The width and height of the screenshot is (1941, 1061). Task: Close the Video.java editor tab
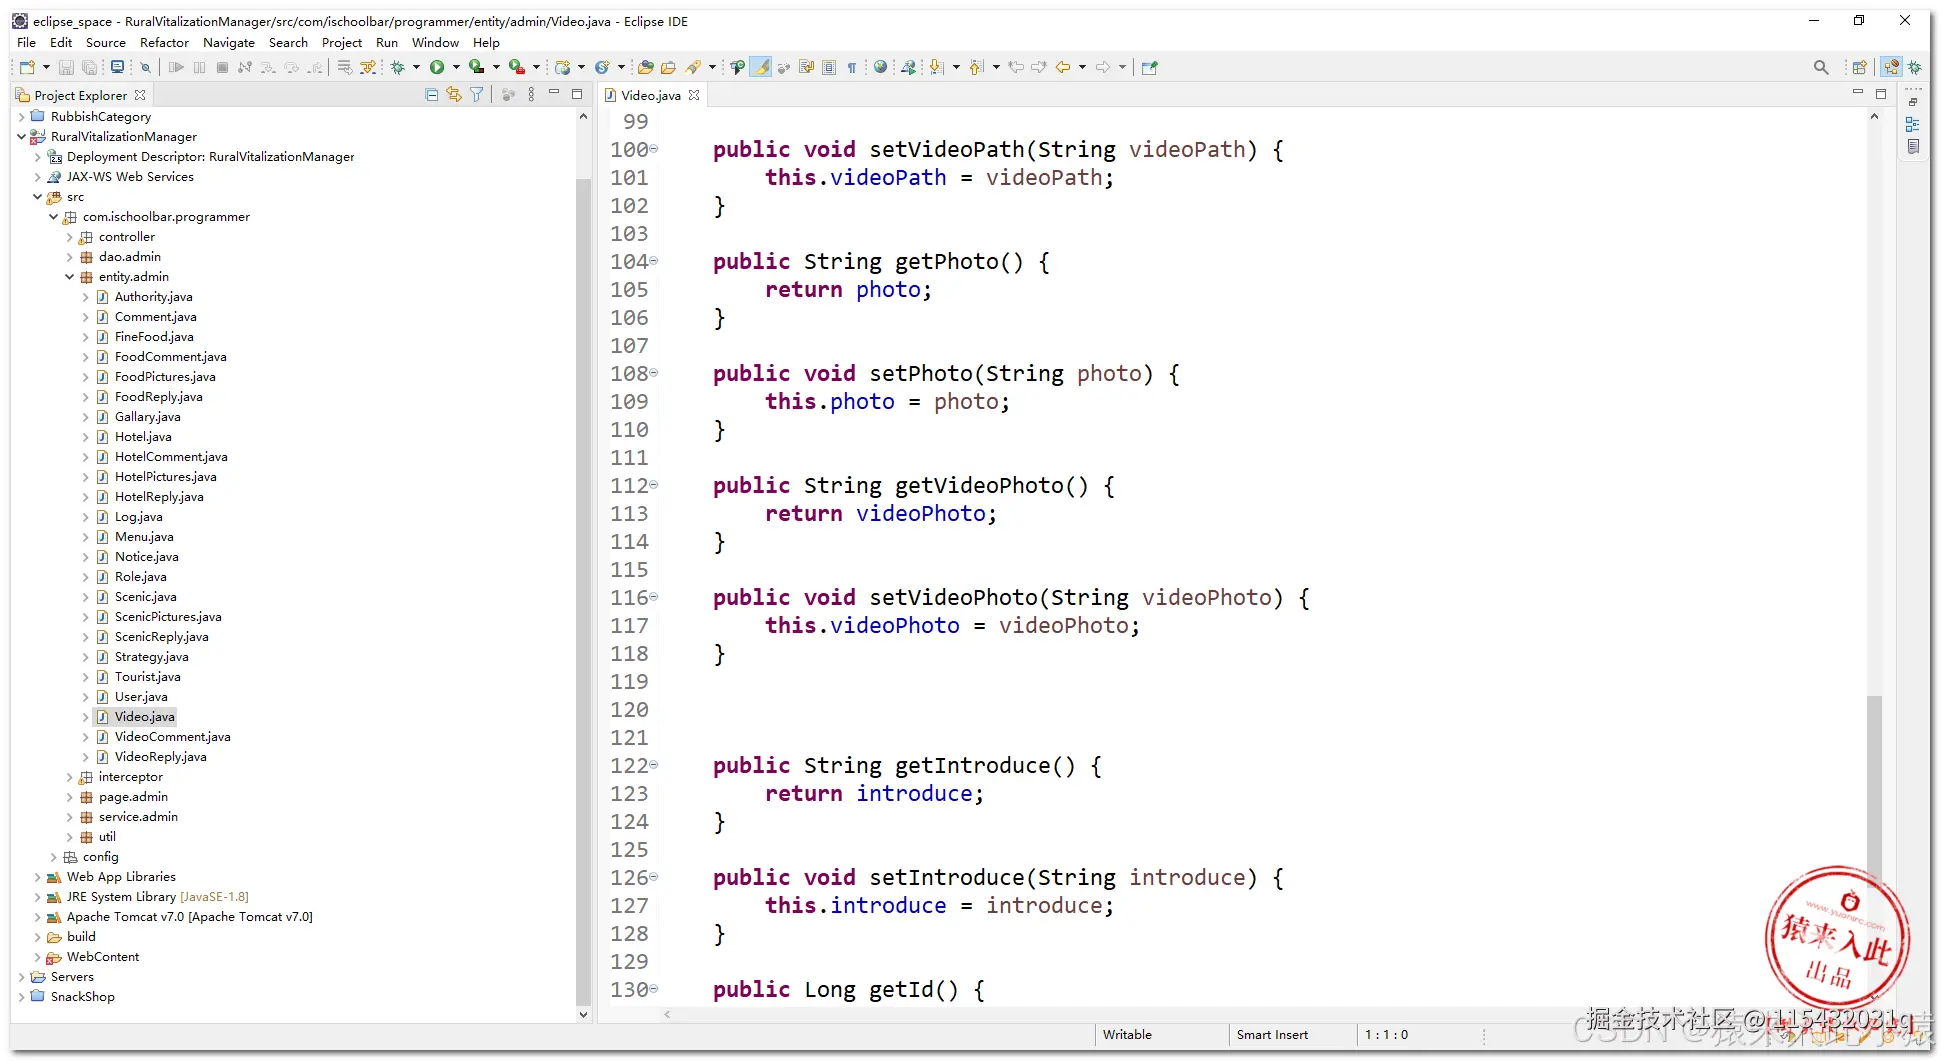point(694,95)
